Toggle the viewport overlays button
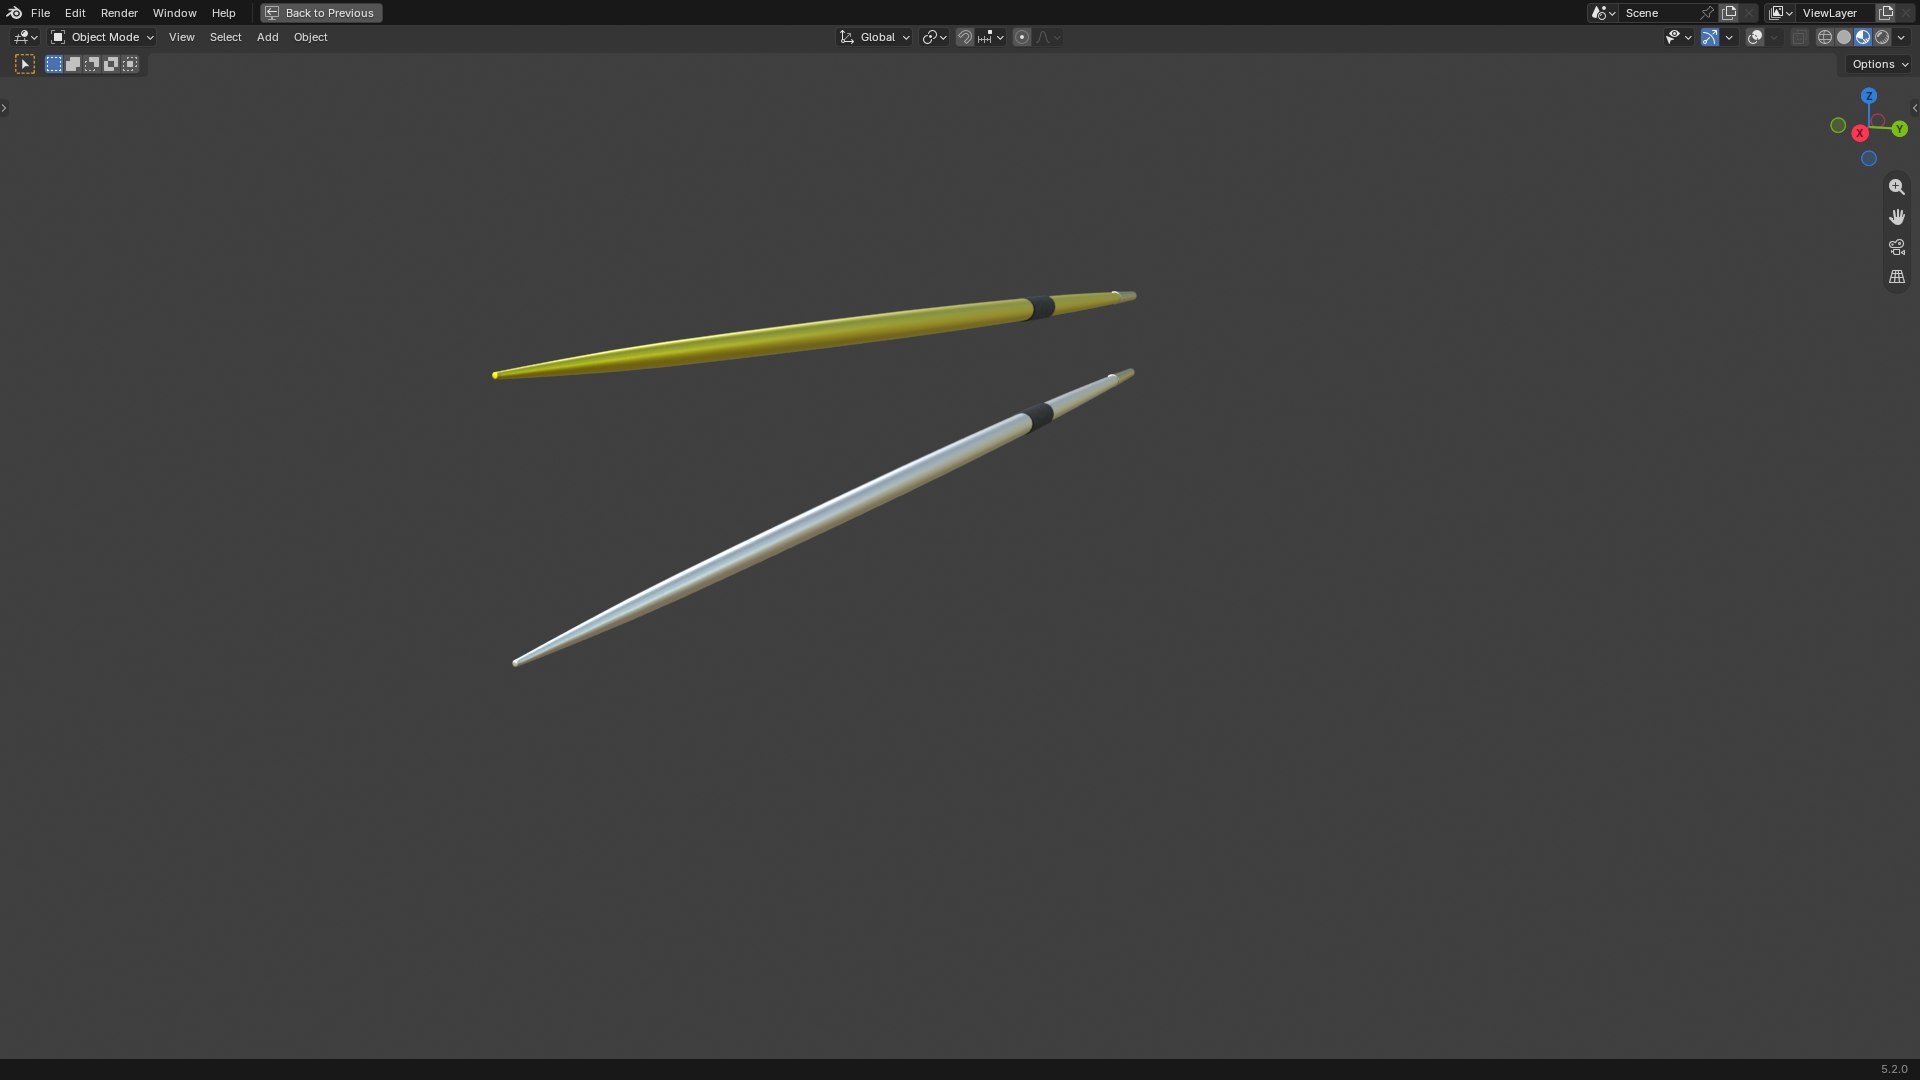The image size is (1920, 1080). [1755, 37]
